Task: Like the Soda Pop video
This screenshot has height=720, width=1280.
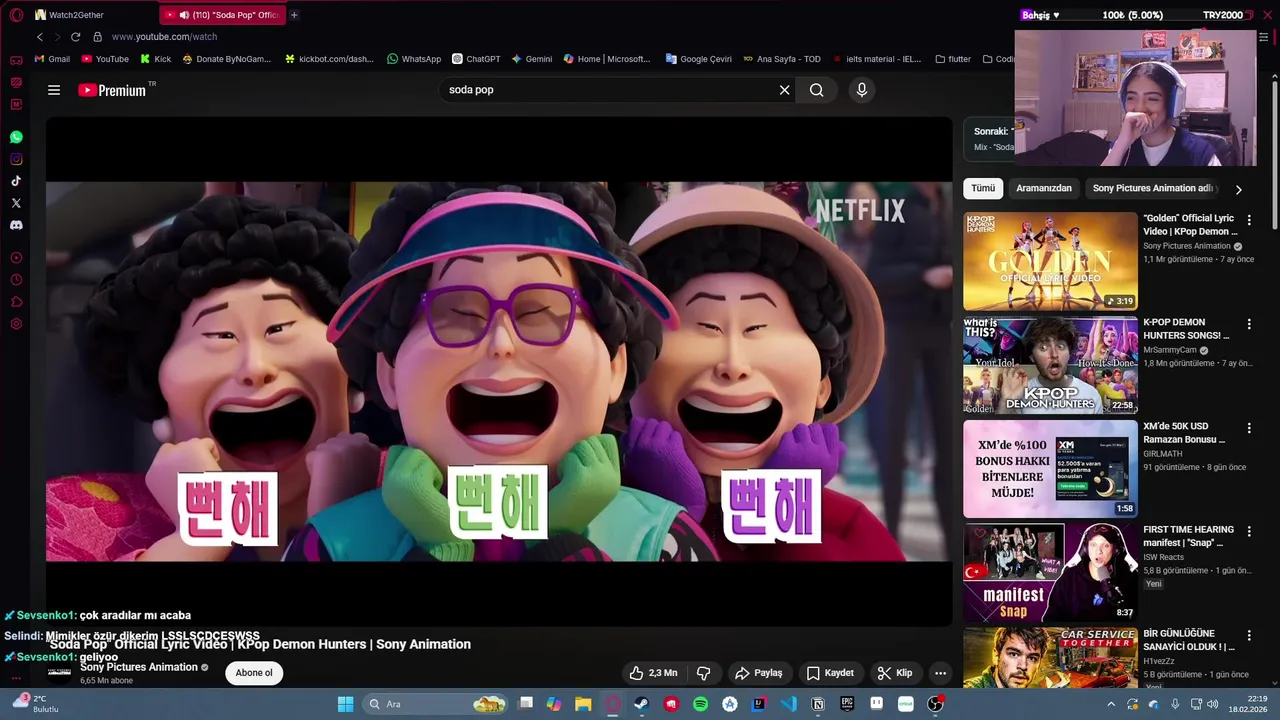Action: tap(653, 673)
